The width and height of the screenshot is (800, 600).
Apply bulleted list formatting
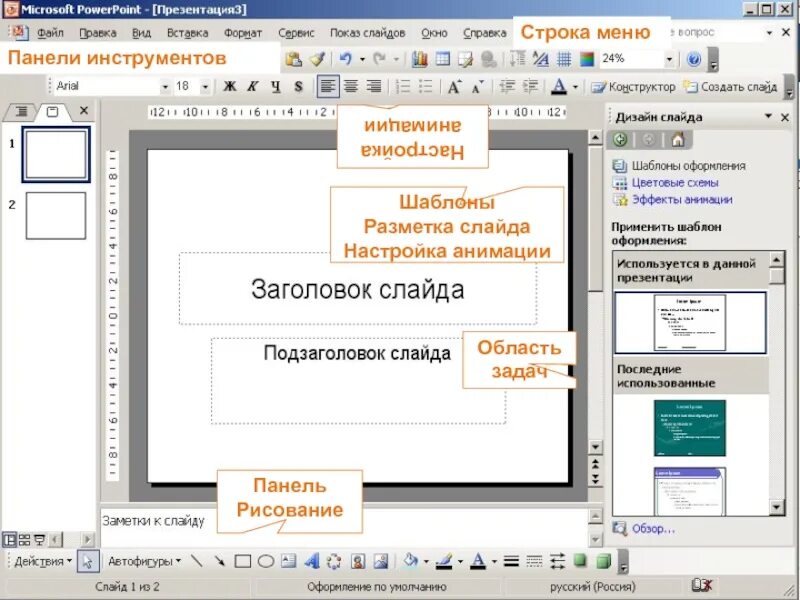[425, 87]
